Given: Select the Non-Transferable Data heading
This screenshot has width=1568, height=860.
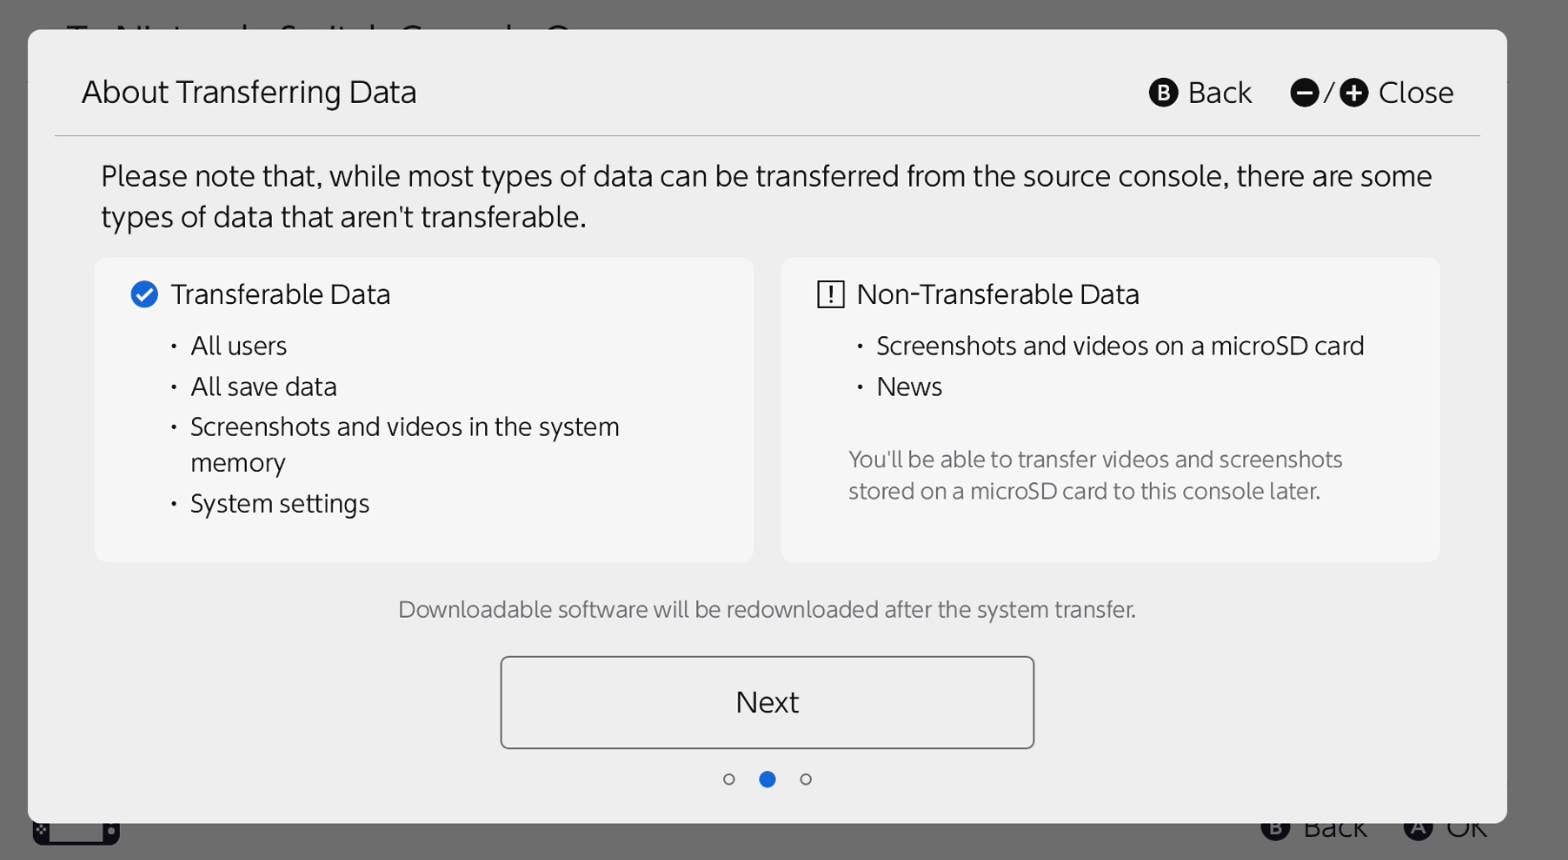Looking at the screenshot, I should [997, 294].
